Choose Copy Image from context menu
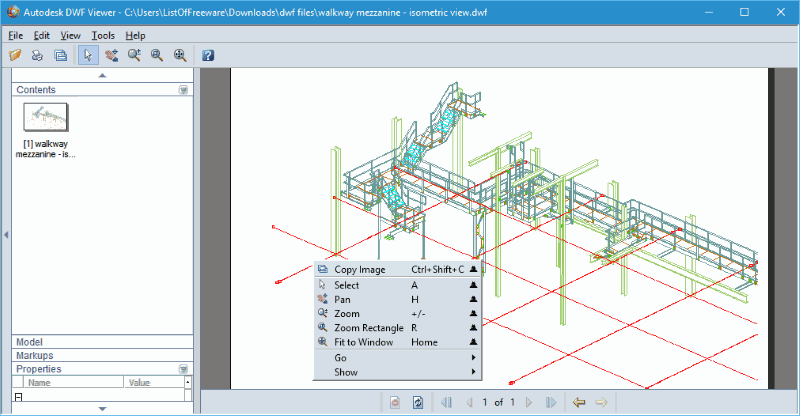This screenshot has height=416, width=800. coord(397,269)
